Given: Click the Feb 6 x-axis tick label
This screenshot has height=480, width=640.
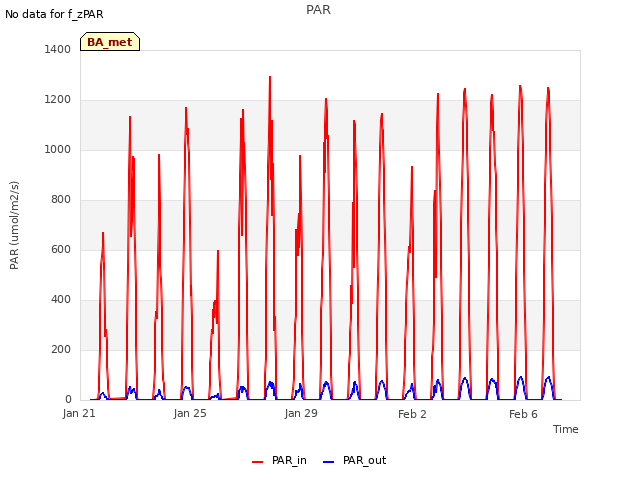Looking at the screenshot, I should pyautogui.click(x=523, y=414).
